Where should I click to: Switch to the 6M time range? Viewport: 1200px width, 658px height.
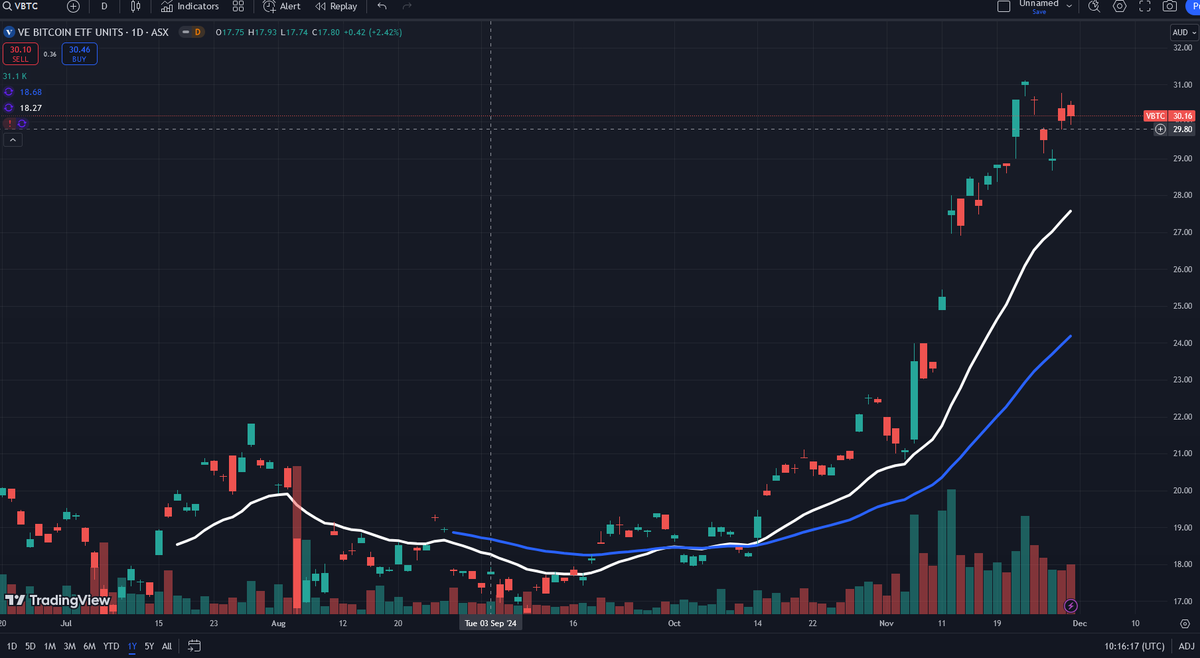[90, 646]
